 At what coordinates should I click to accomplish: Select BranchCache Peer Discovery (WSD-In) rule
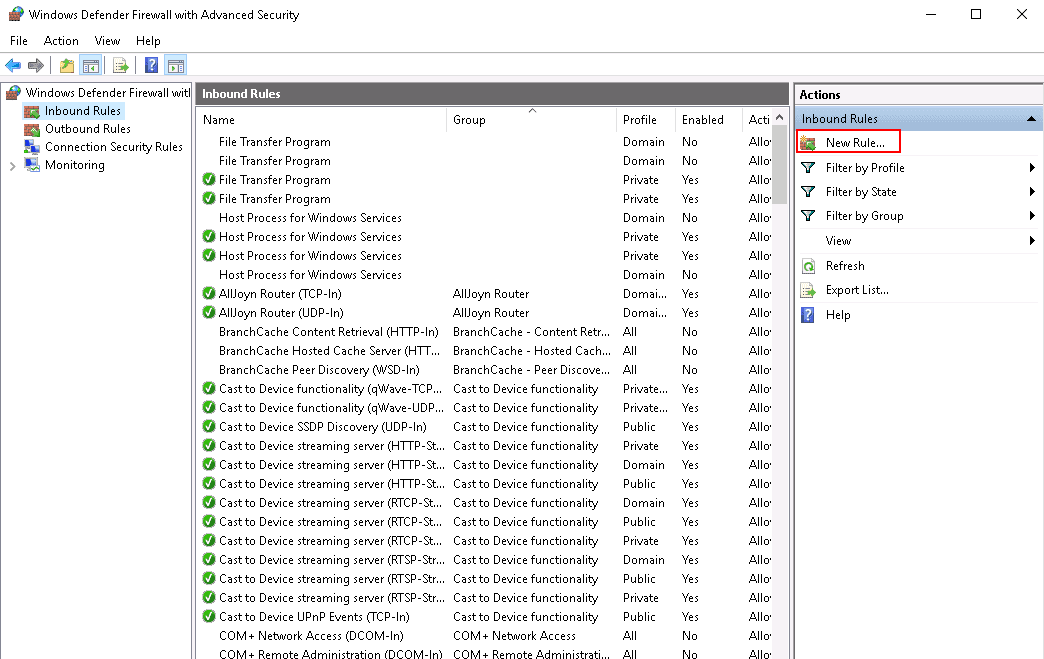(319, 369)
